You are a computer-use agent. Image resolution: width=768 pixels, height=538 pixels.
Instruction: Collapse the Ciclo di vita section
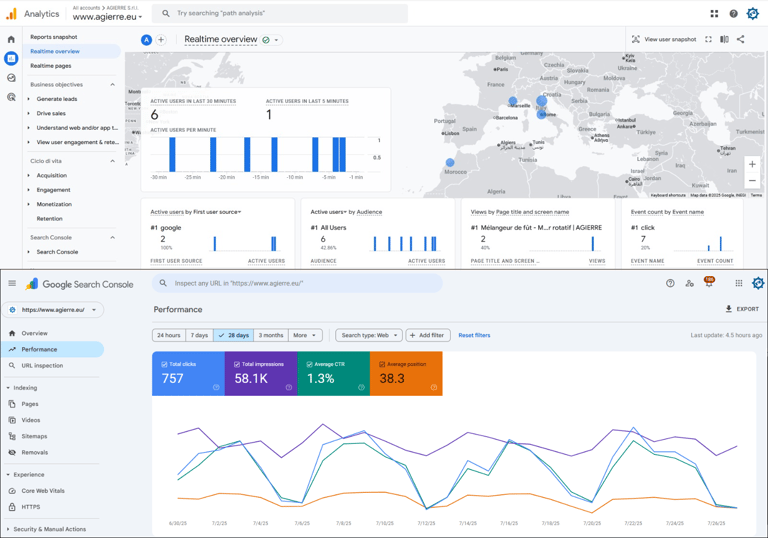tap(112, 161)
